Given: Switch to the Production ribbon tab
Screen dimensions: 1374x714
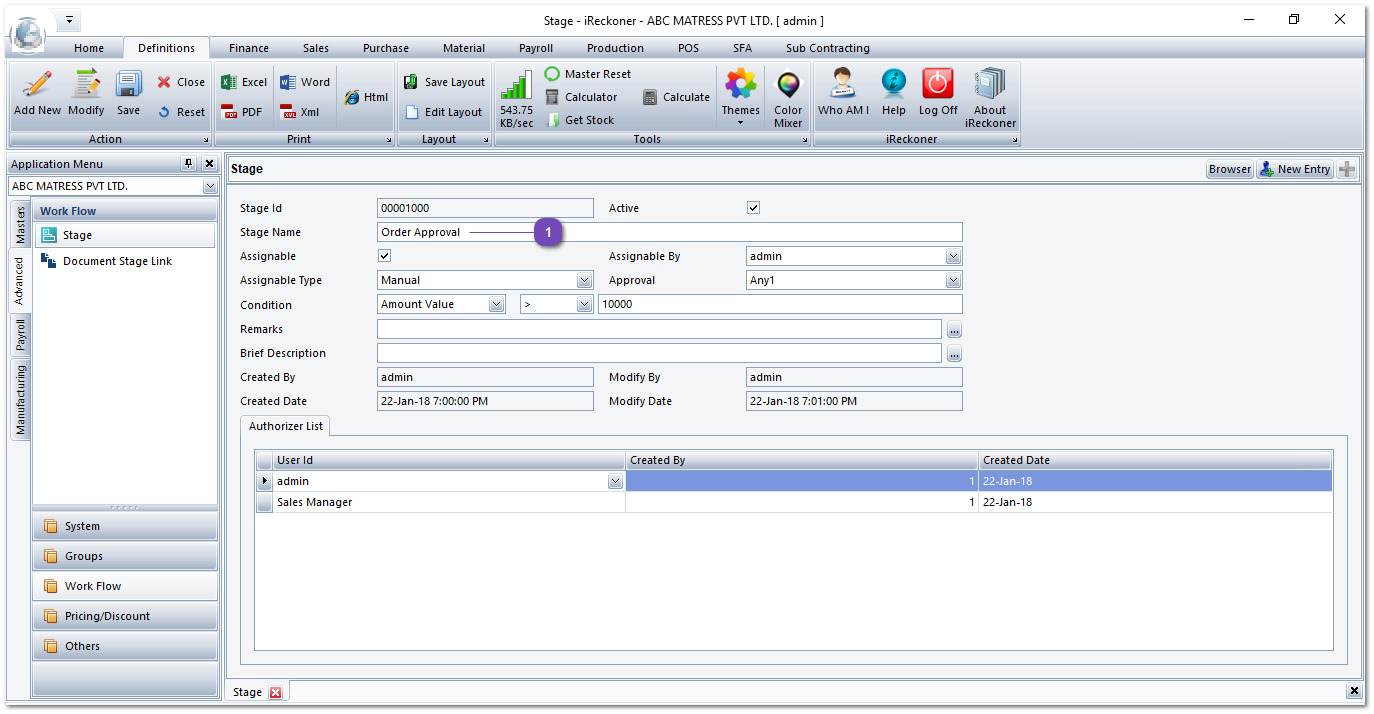Looking at the screenshot, I should pos(615,48).
